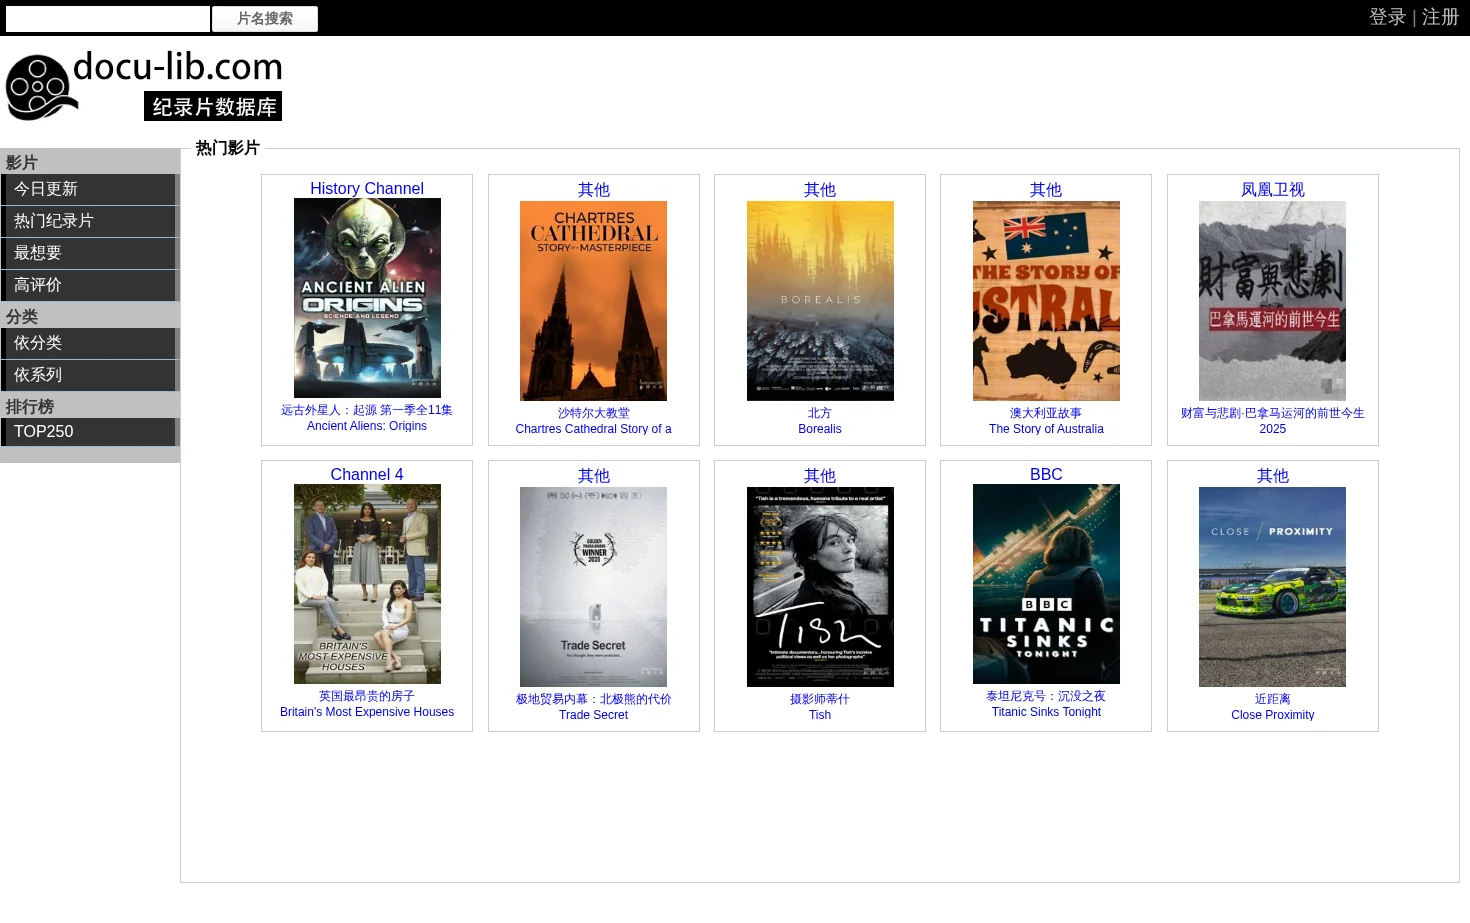Screen dimensions: 1470x923
Task: Open the Ancient Aliens: Origins poster
Action: pos(367,298)
